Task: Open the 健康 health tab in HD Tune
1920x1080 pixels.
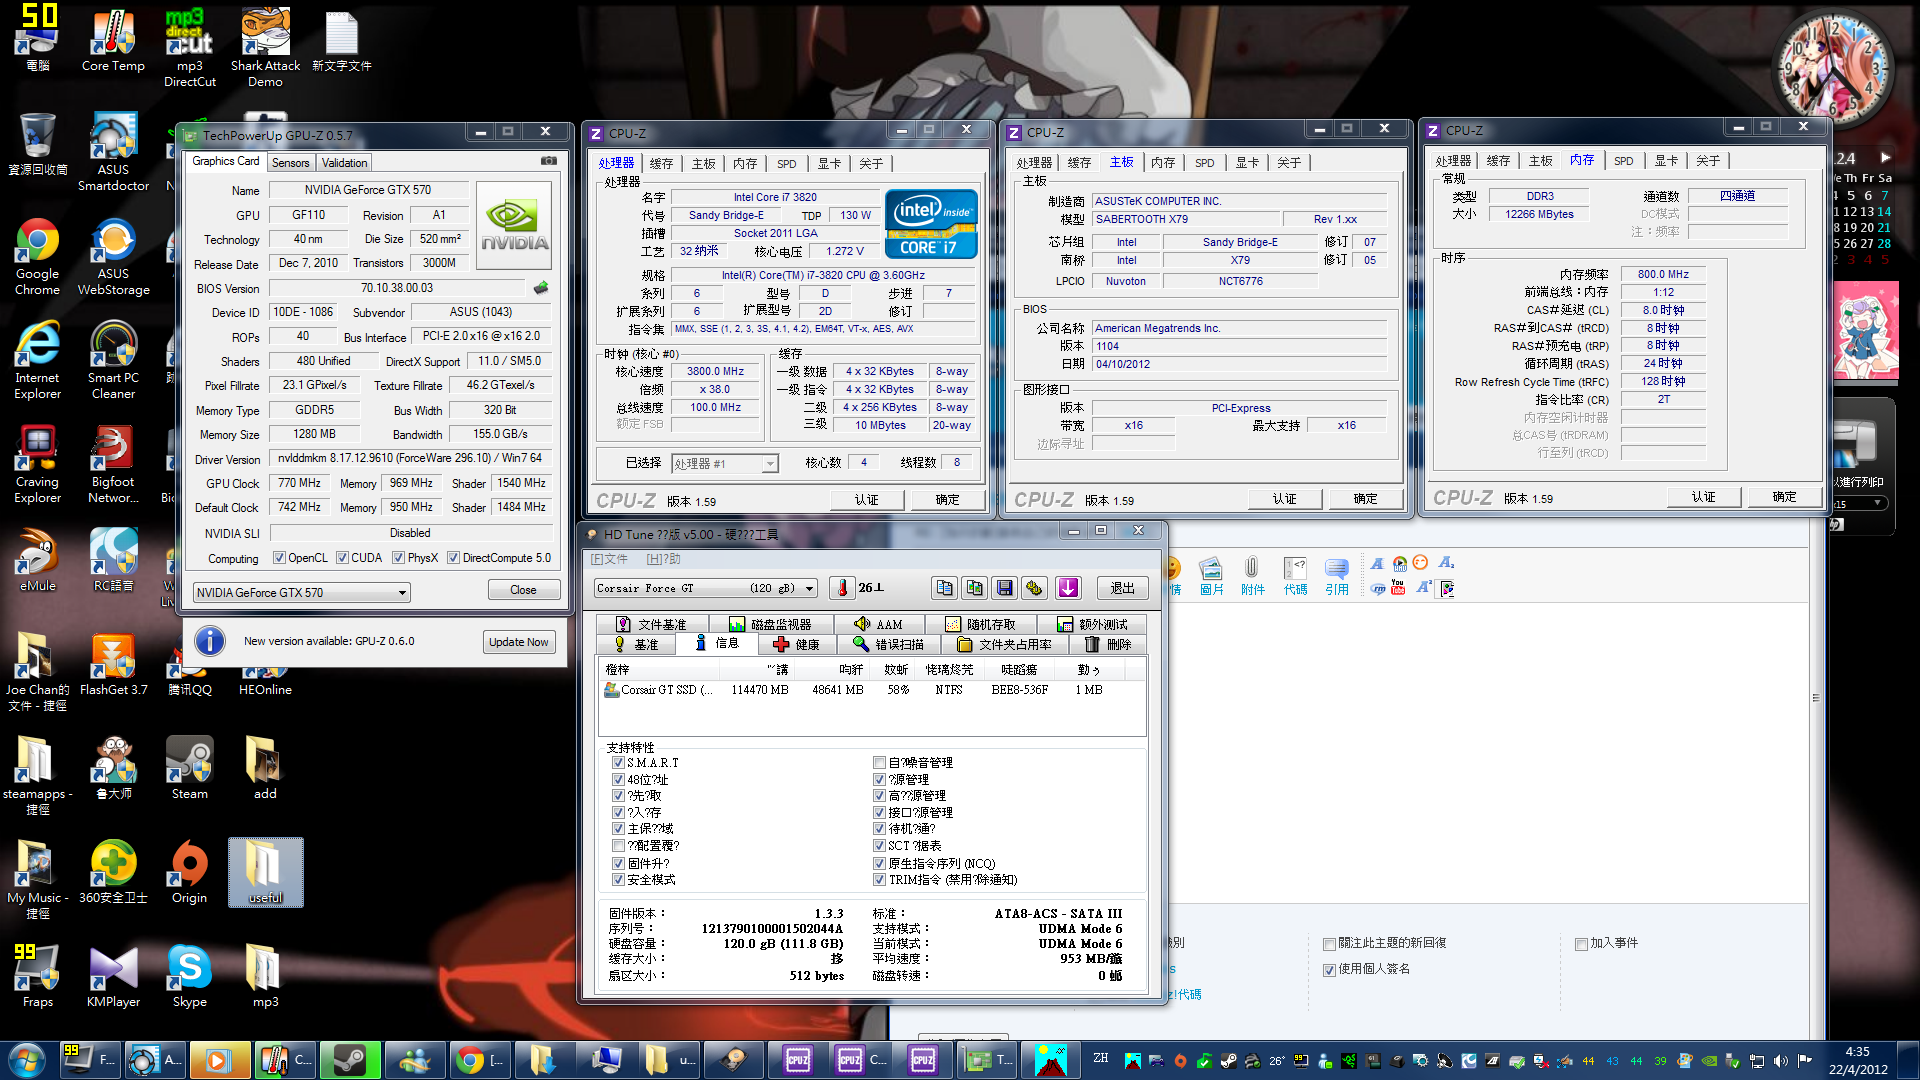Action: [796, 645]
